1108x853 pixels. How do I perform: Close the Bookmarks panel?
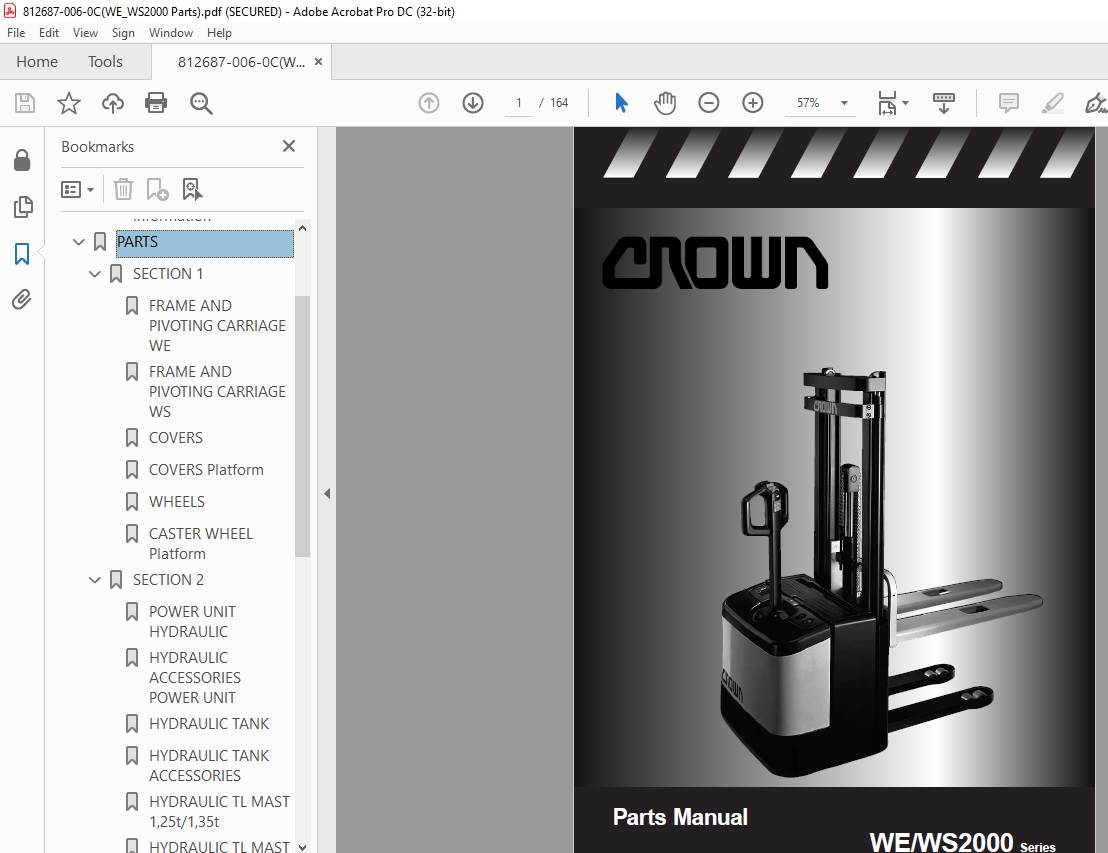pyautogui.click(x=288, y=146)
